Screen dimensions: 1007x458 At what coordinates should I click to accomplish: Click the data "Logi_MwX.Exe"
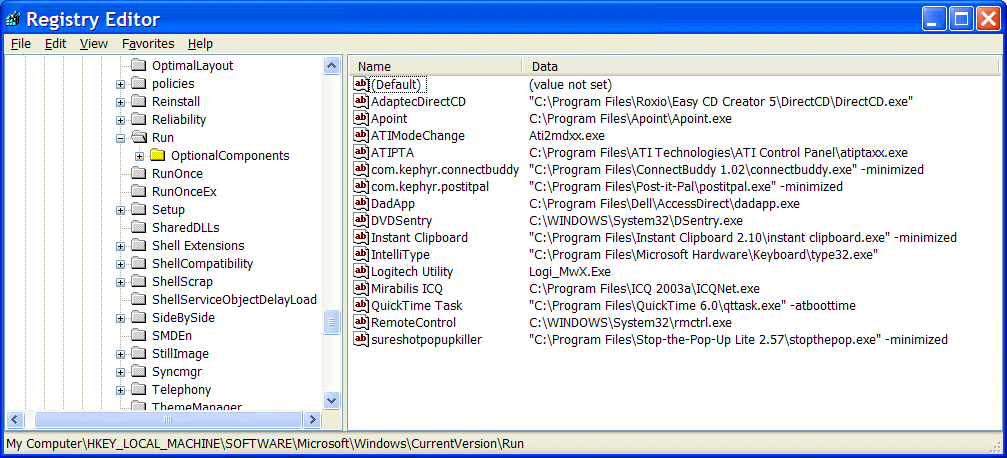click(x=570, y=271)
